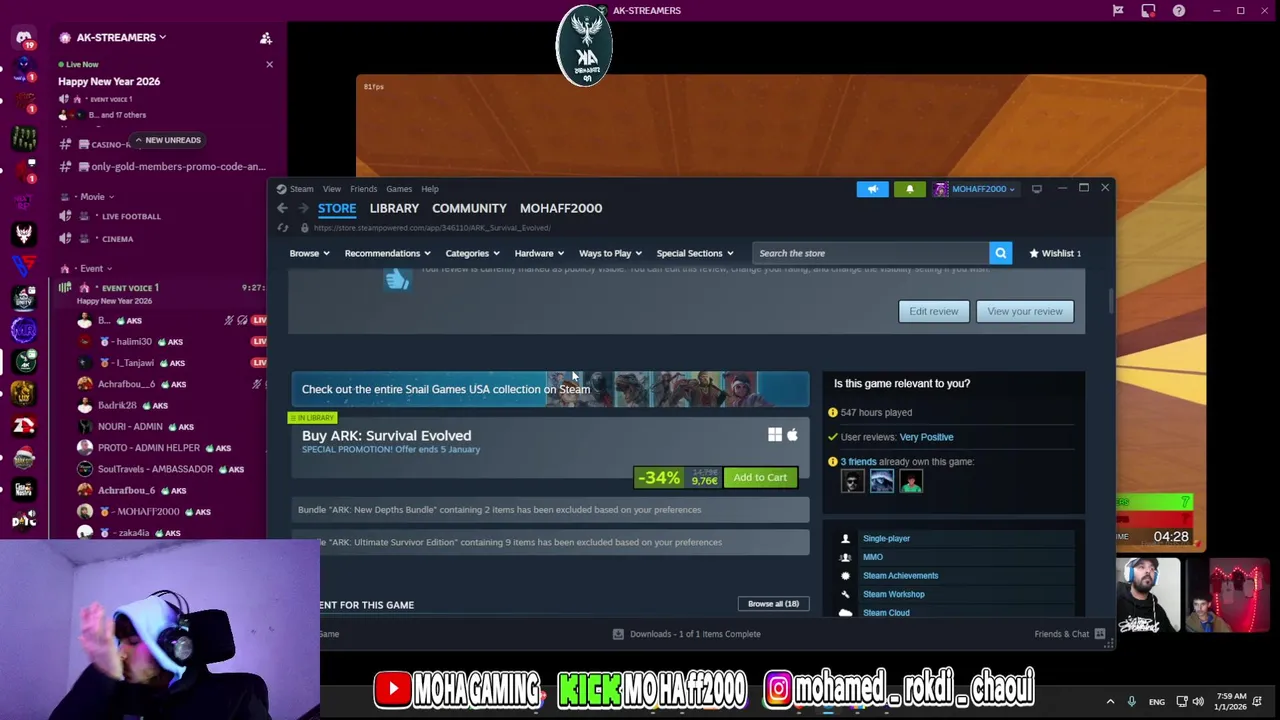Switch to the COMMUNITY tab
Image resolution: width=1280 pixels, height=720 pixels.
click(469, 208)
